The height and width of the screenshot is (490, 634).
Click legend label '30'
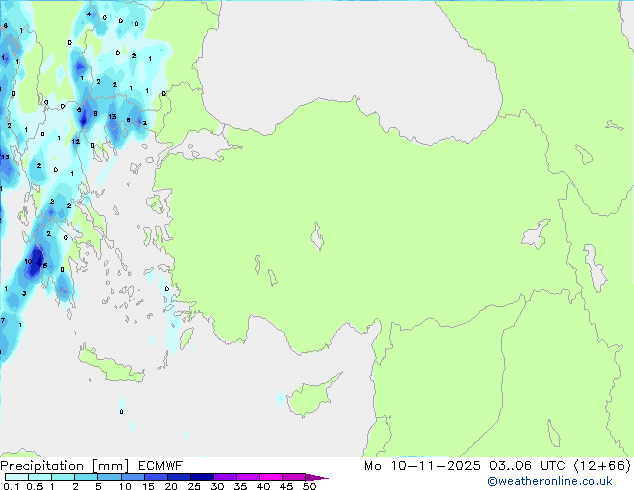pos(217,486)
